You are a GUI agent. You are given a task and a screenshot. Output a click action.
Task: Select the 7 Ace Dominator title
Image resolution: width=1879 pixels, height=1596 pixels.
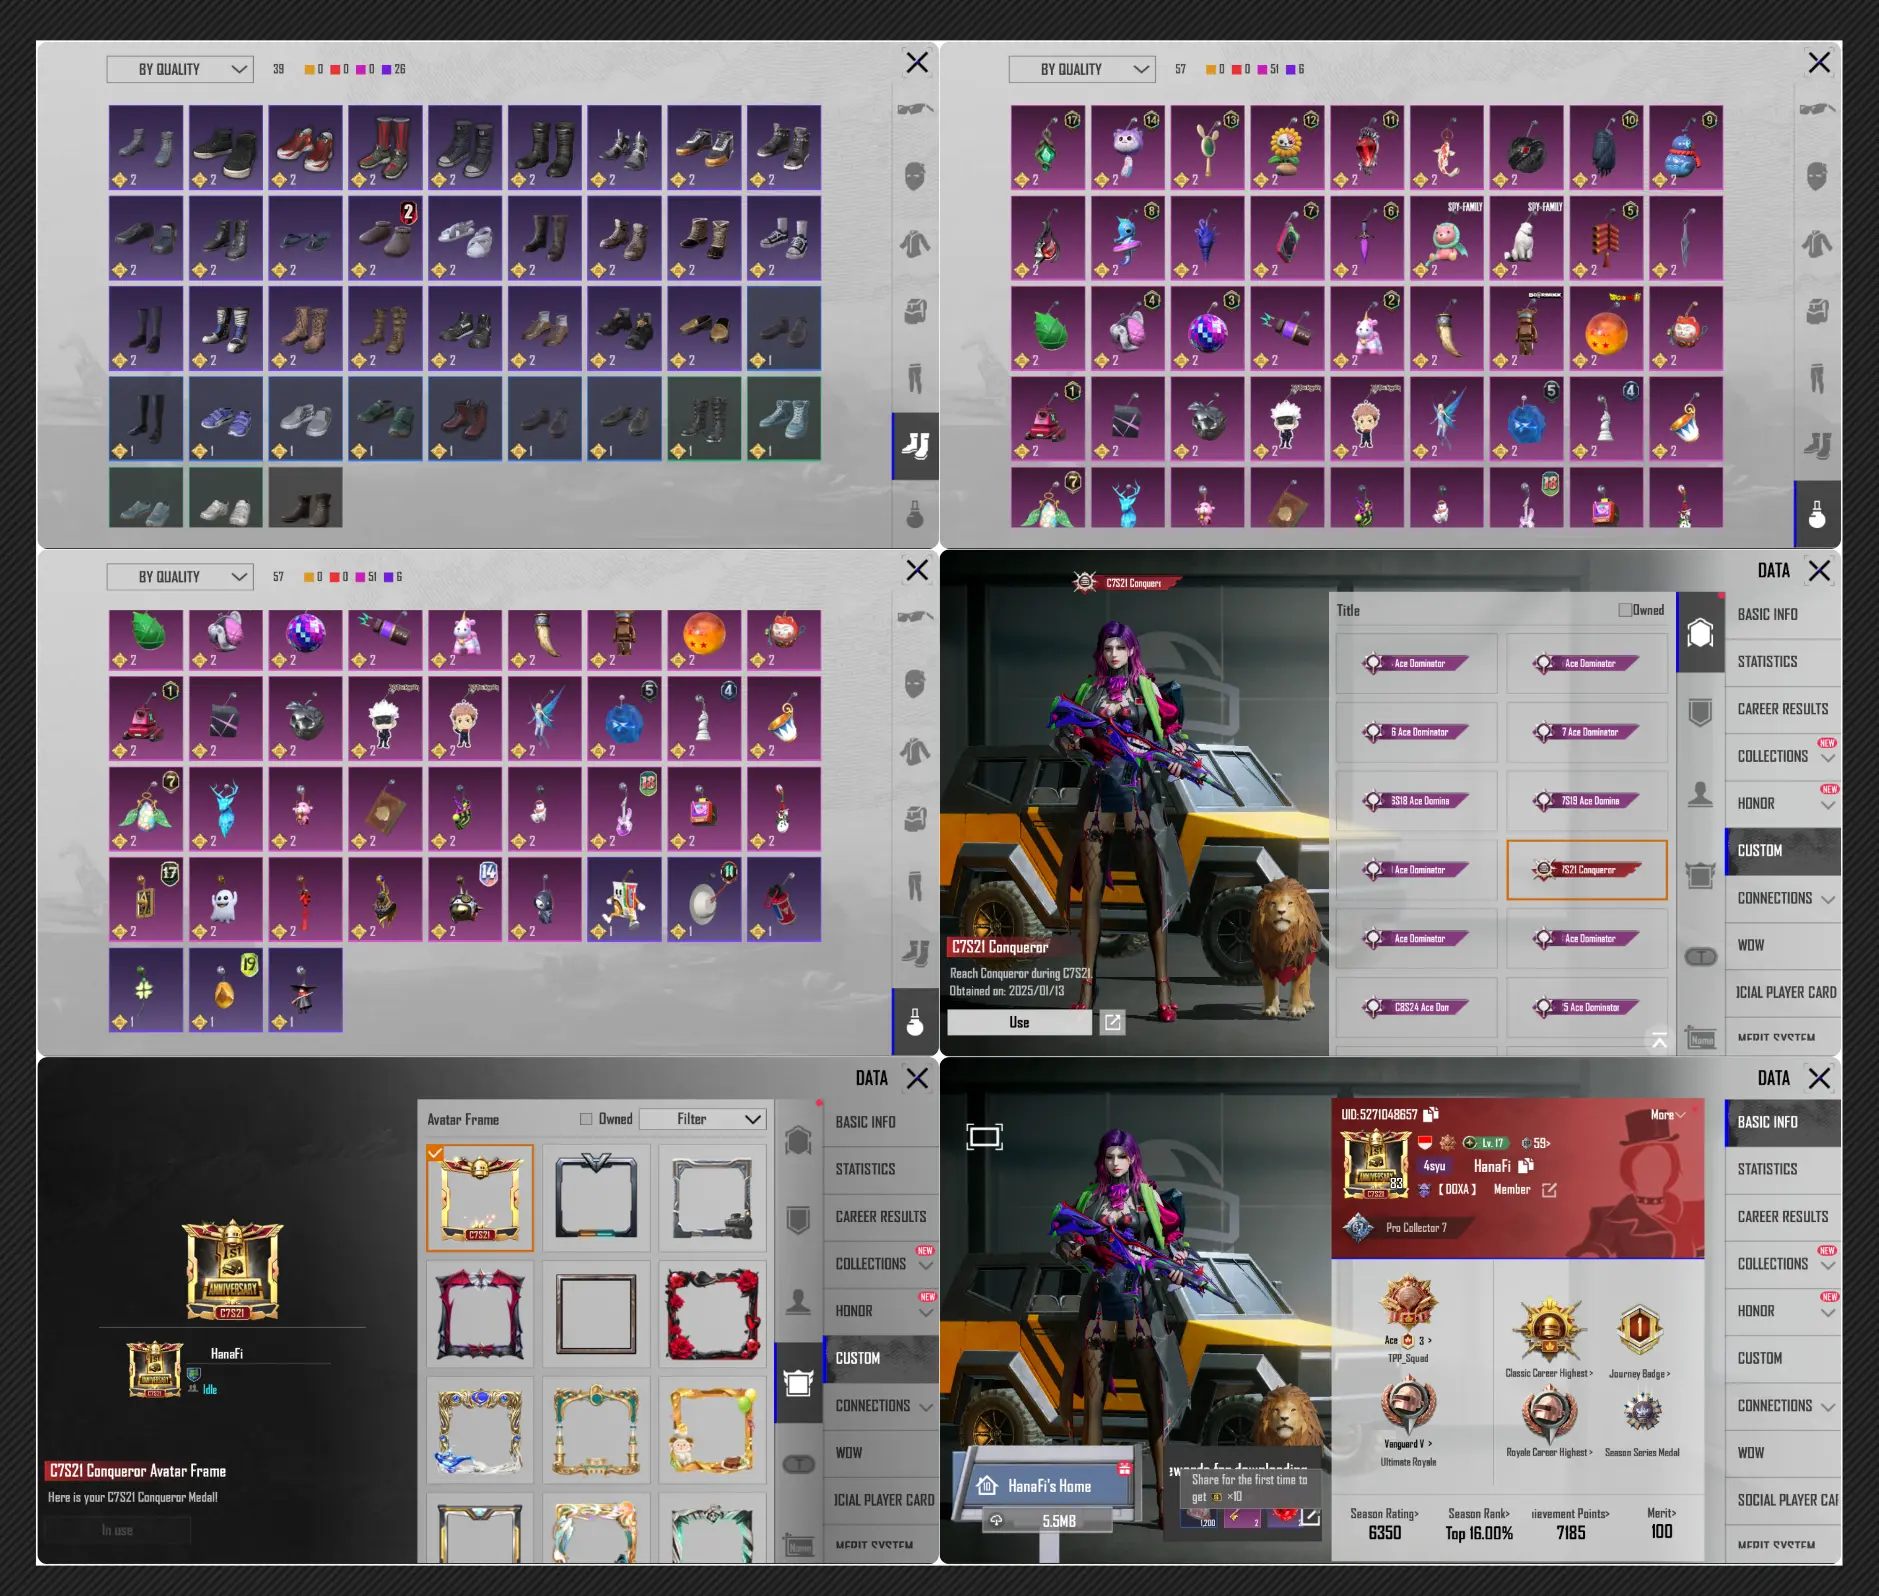(x=1587, y=732)
